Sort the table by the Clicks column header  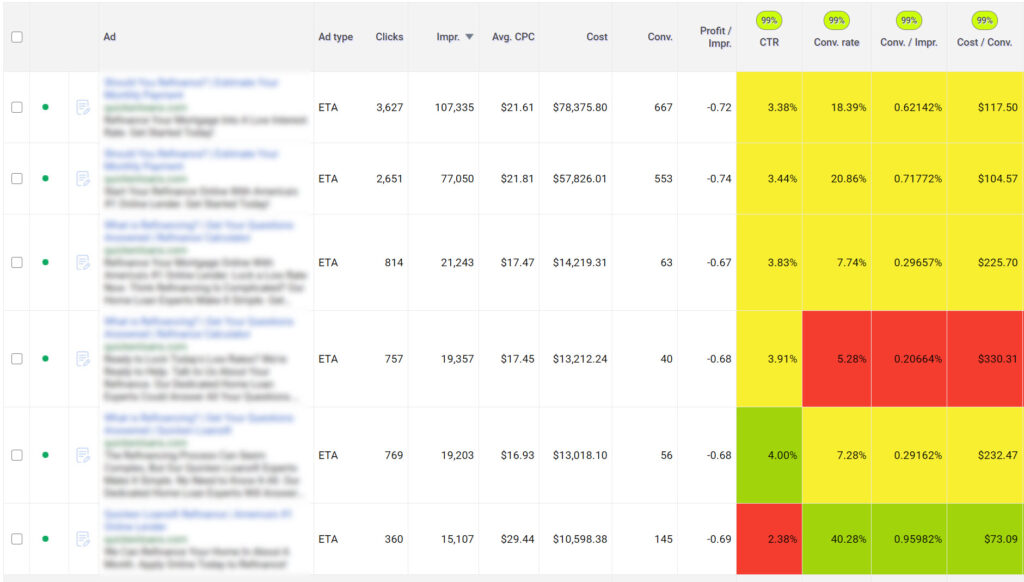[389, 37]
